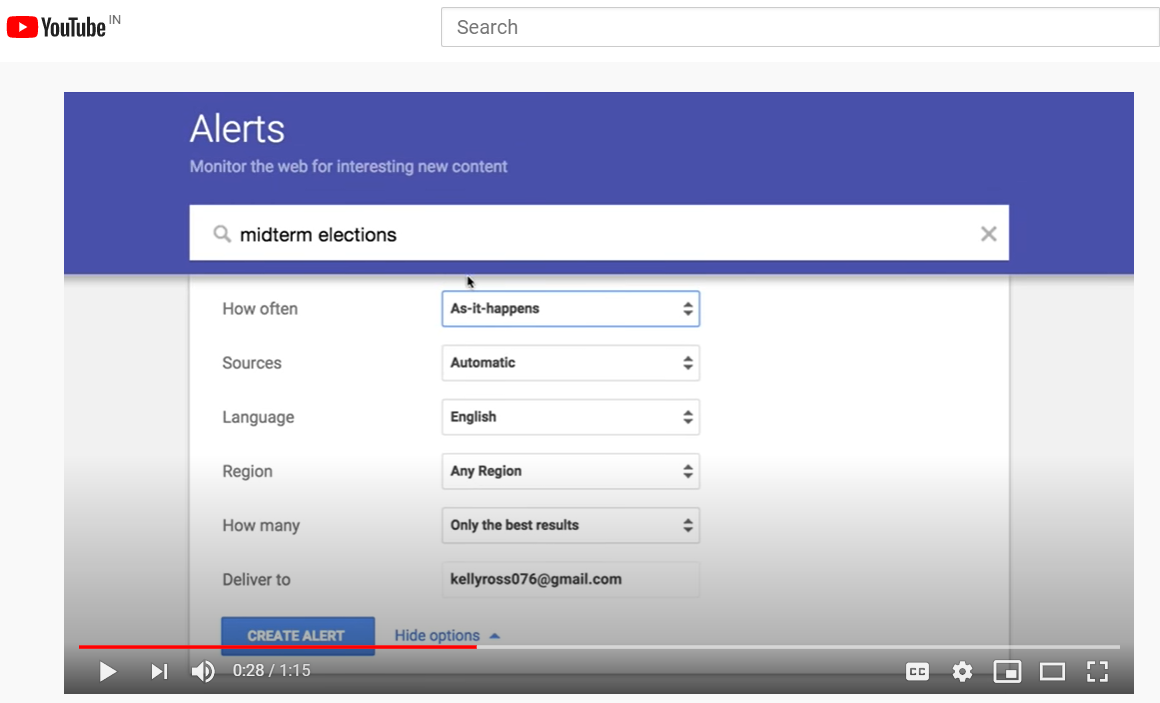
Task: Open the Sources dropdown
Action: coord(570,363)
